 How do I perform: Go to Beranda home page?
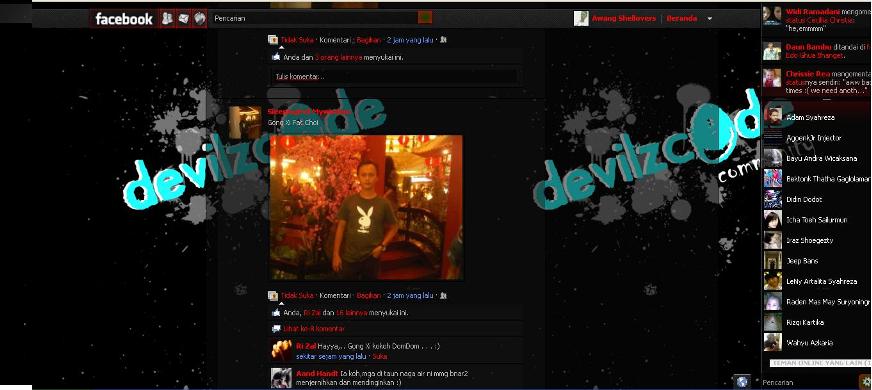(x=681, y=18)
